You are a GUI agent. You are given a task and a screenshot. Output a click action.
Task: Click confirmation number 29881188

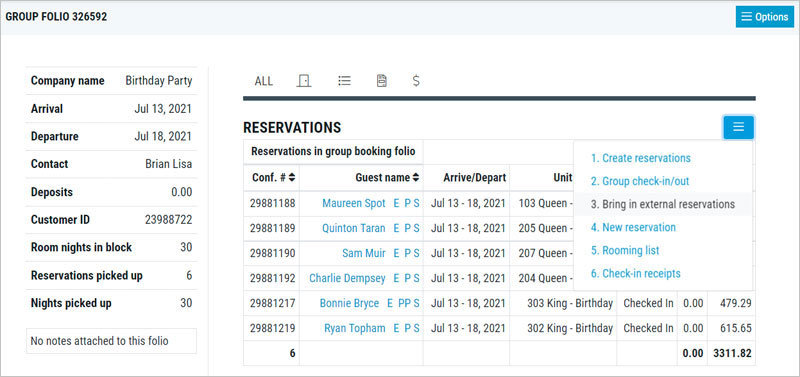click(x=272, y=203)
